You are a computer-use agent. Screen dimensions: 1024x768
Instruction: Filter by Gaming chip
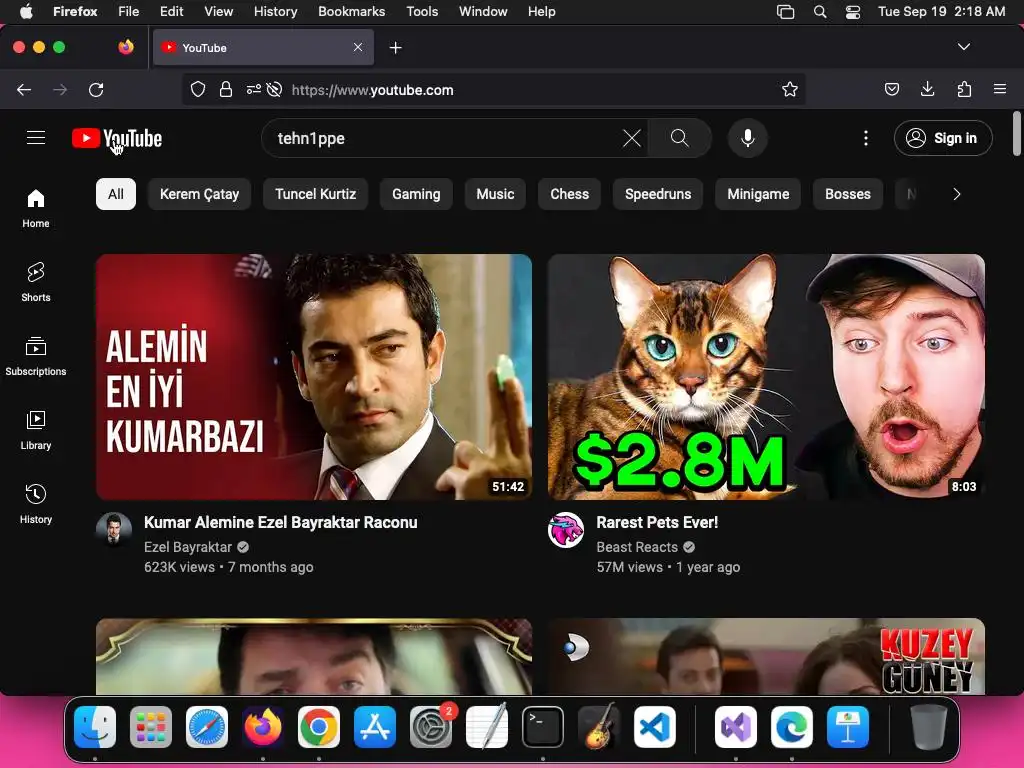coord(416,194)
